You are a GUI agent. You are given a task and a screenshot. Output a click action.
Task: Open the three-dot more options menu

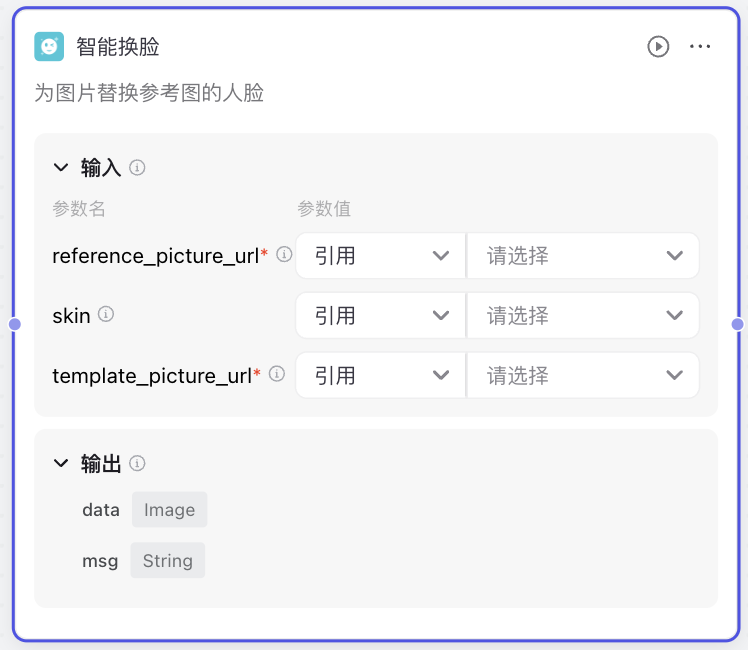point(700,46)
